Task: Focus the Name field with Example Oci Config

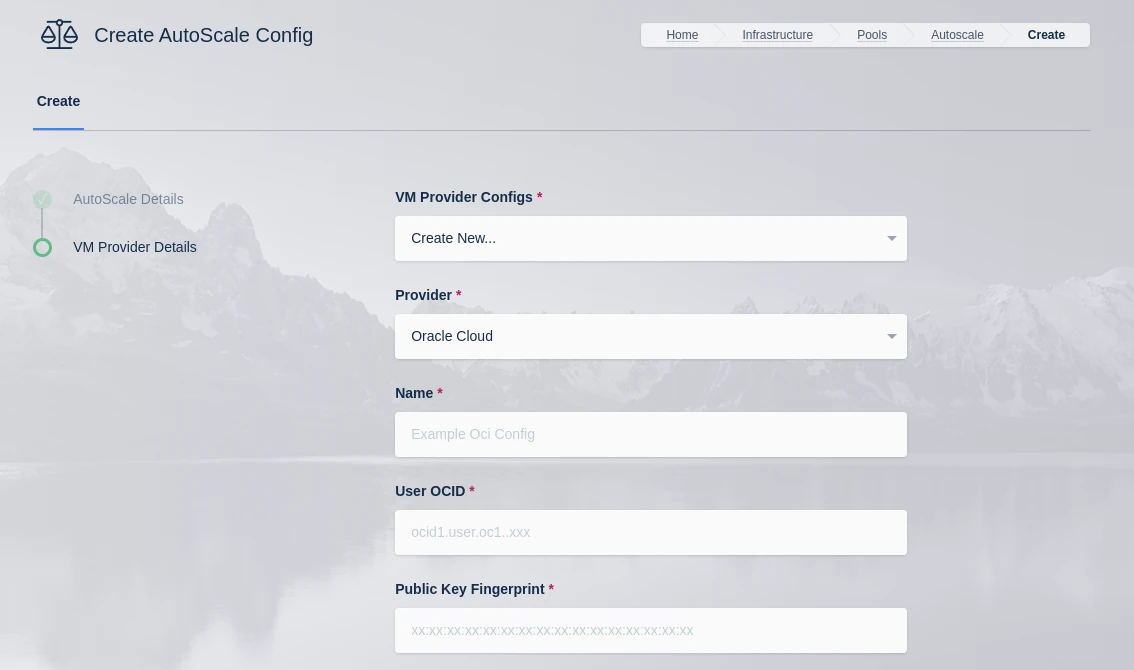Action: (650, 435)
